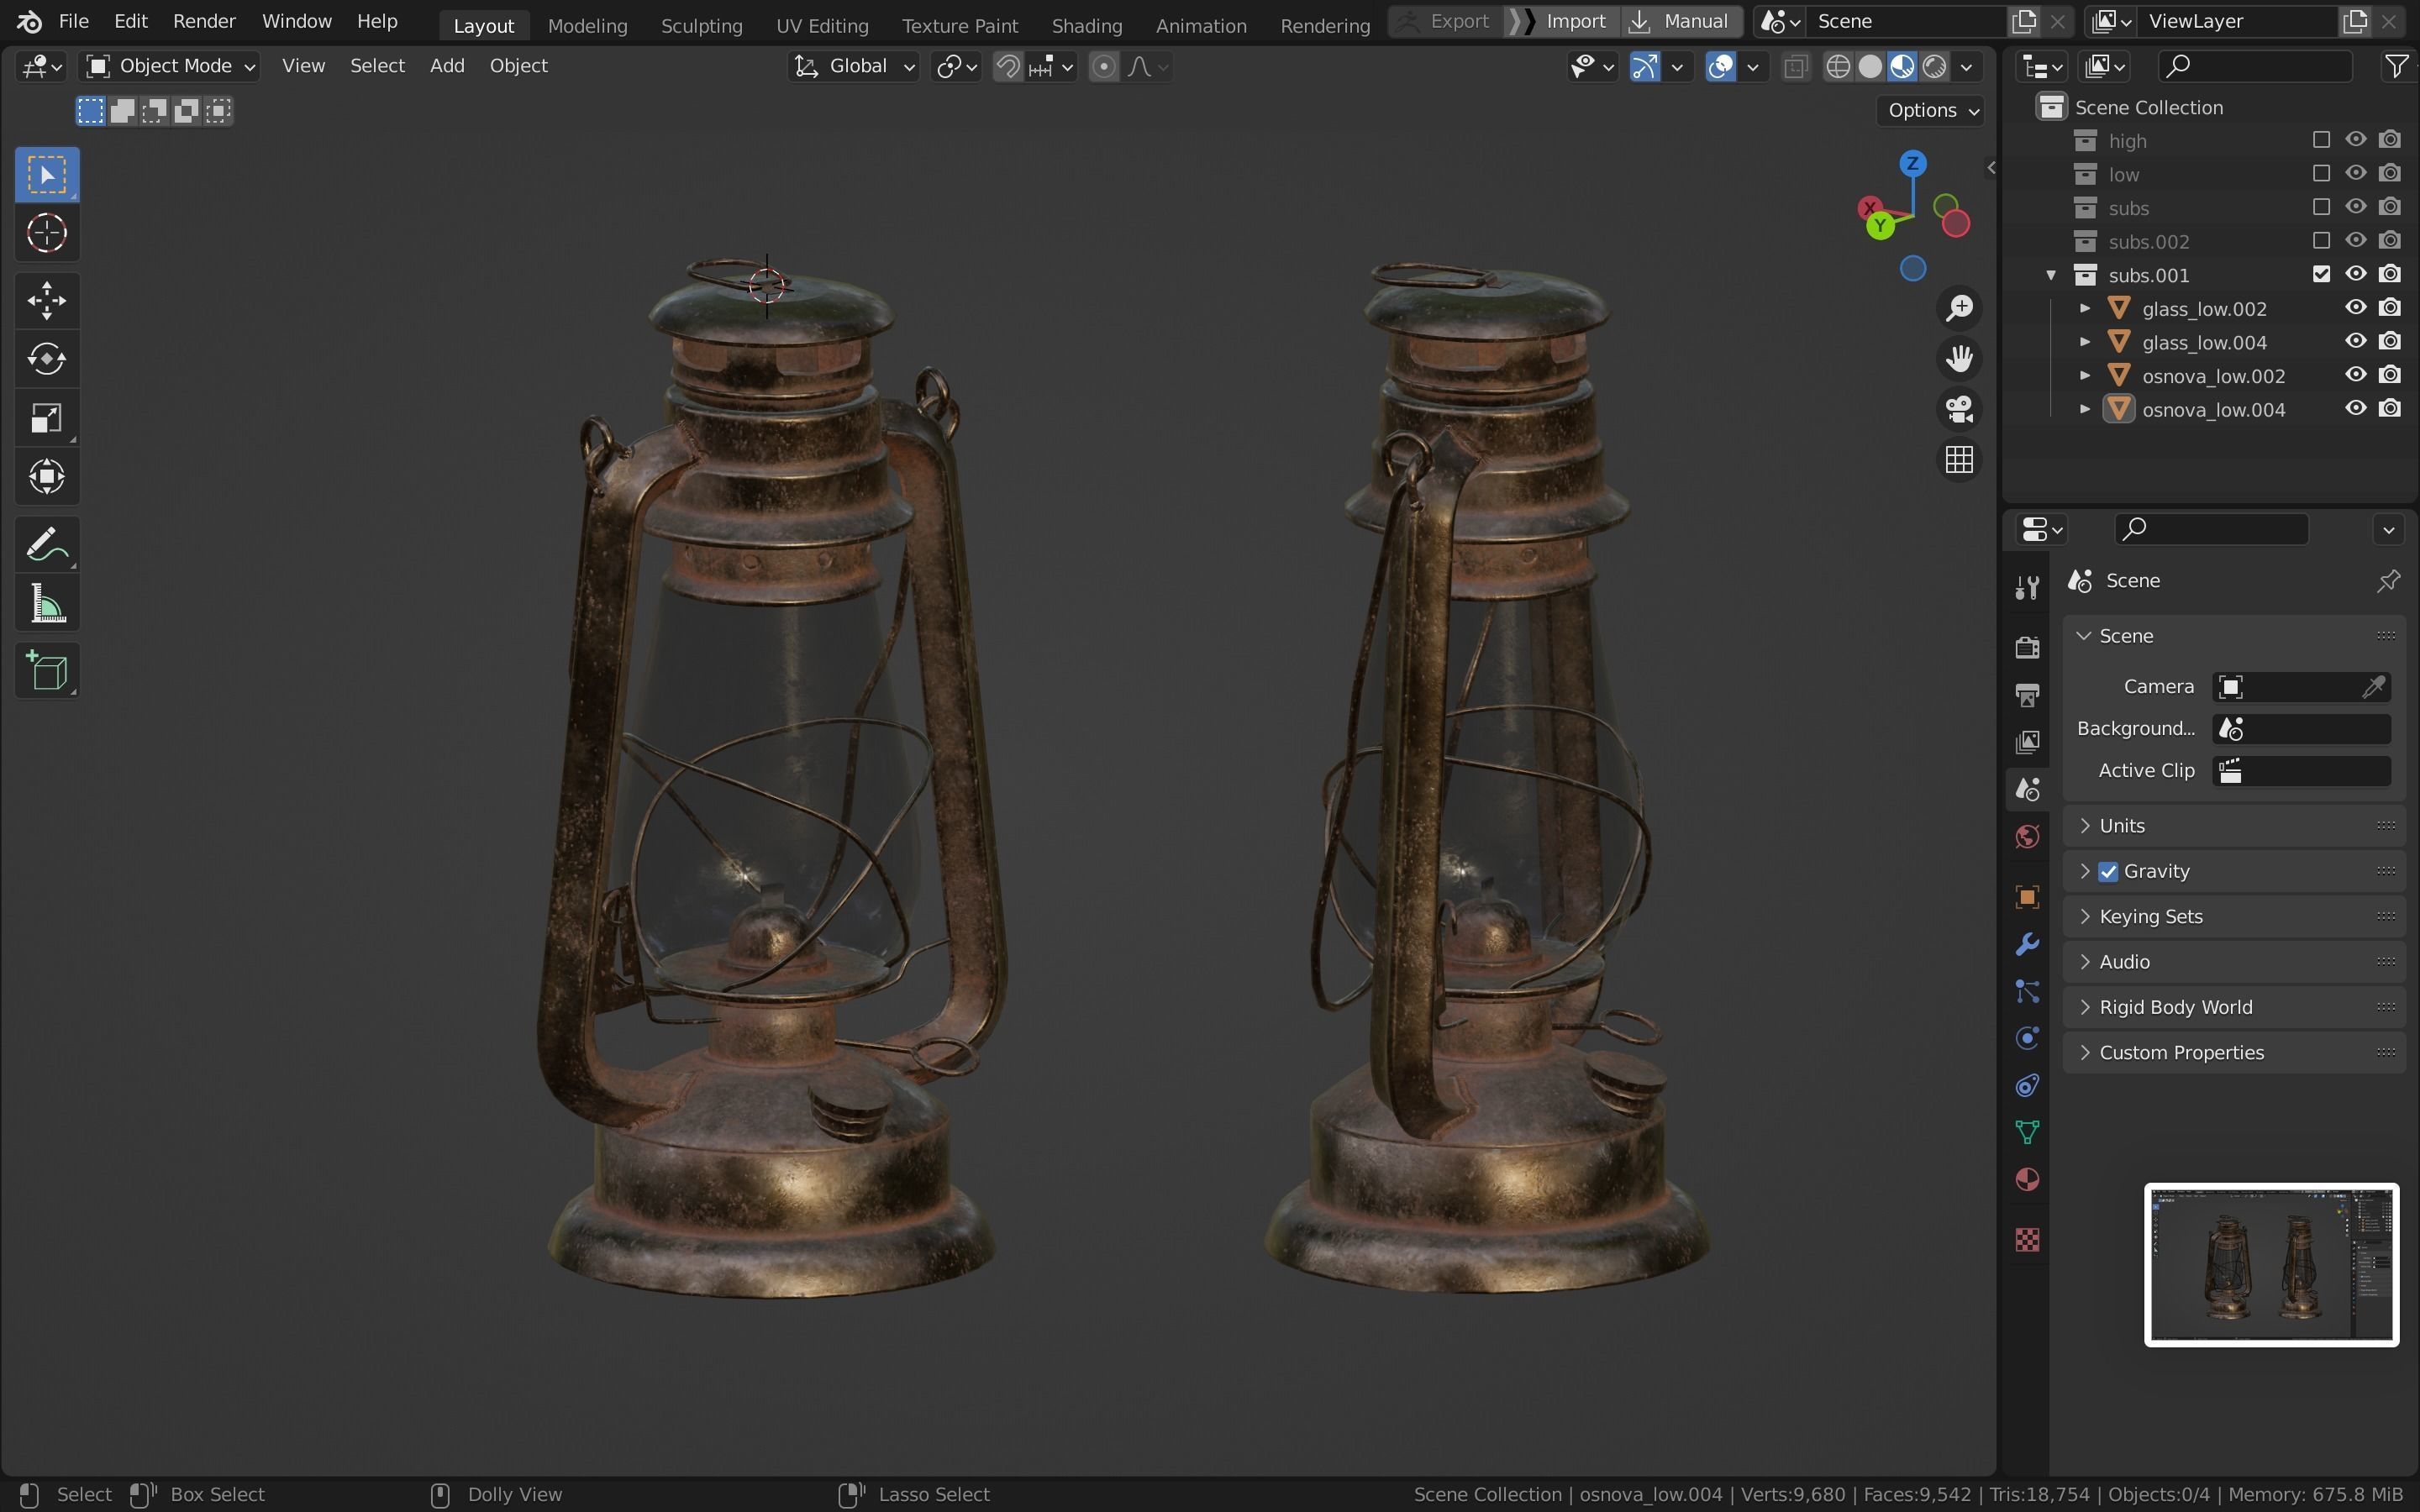Toggle the Gravity checkbox
The width and height of the screenshot is (2420, 1512).
click(x=2108, y=871)
